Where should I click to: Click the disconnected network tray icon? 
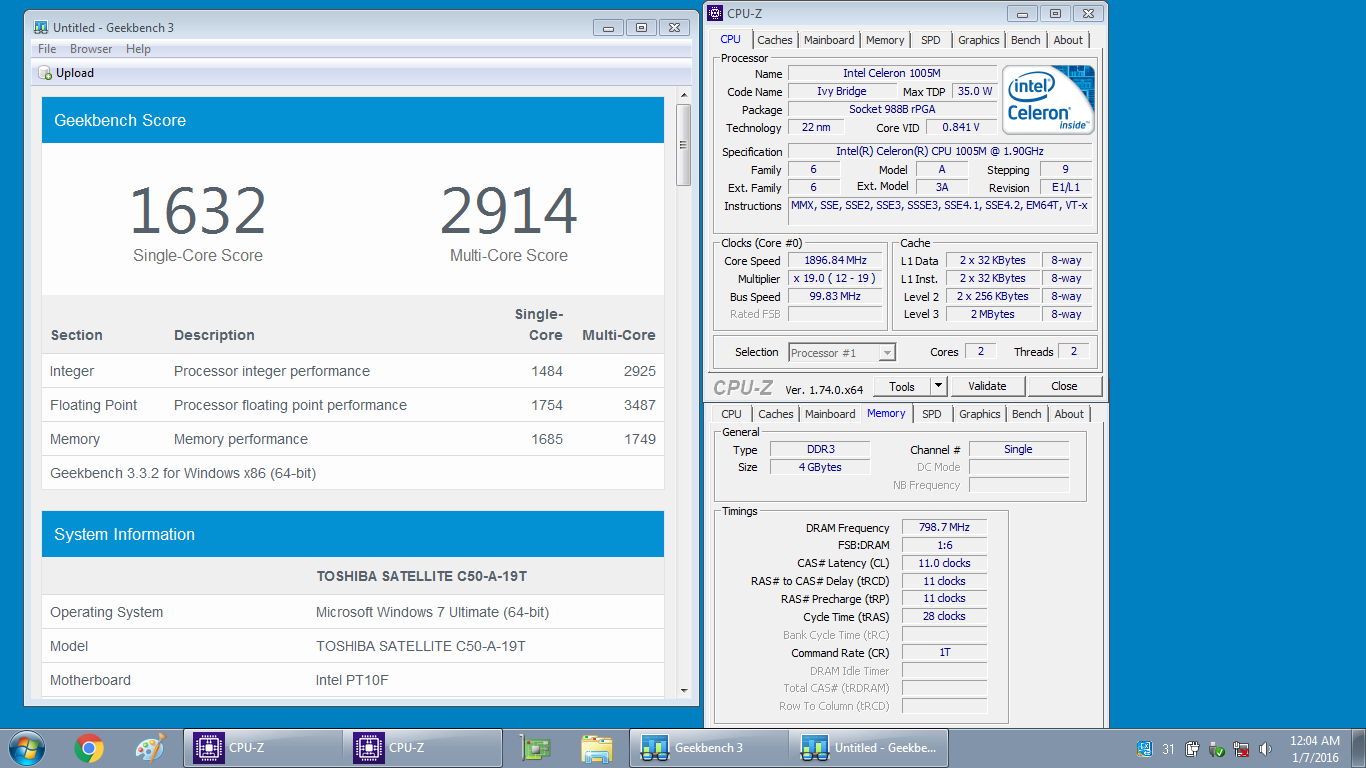point(1242,748)
